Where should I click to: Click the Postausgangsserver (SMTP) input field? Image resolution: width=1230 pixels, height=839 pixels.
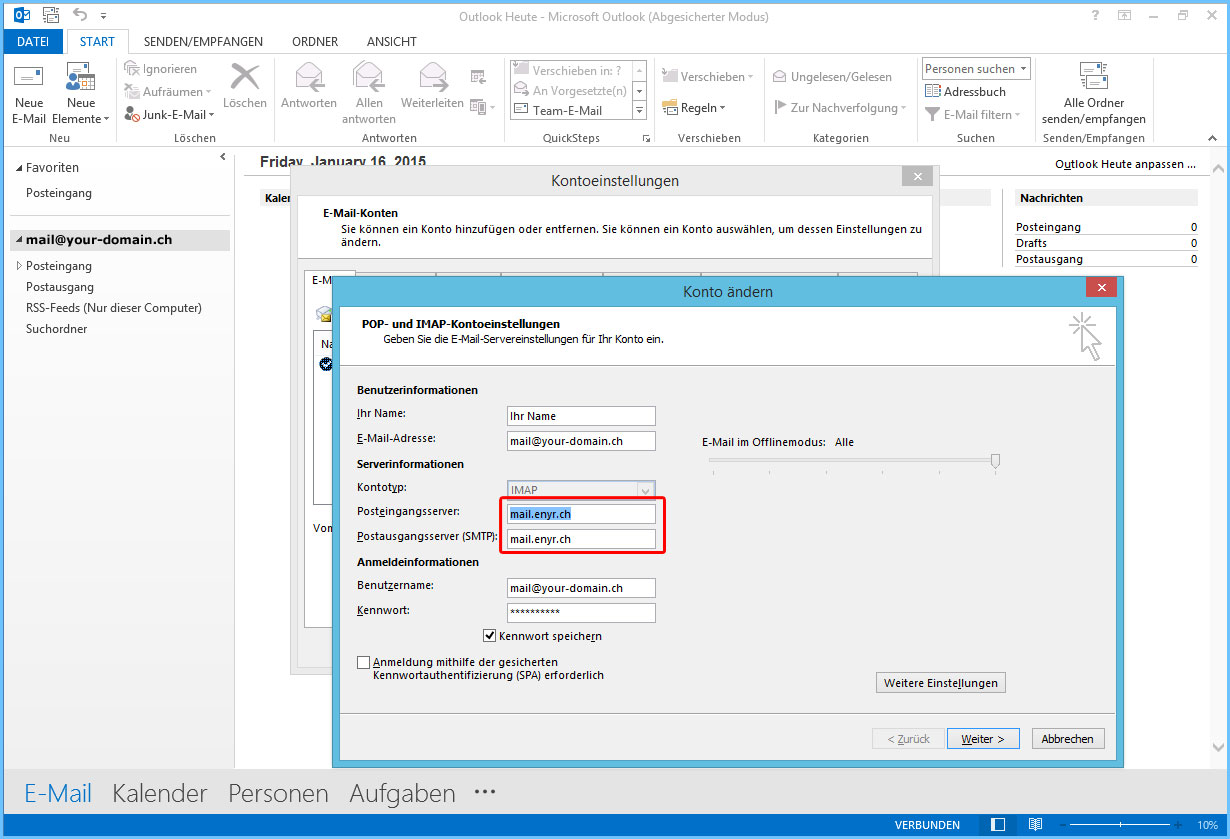point(581,539)
